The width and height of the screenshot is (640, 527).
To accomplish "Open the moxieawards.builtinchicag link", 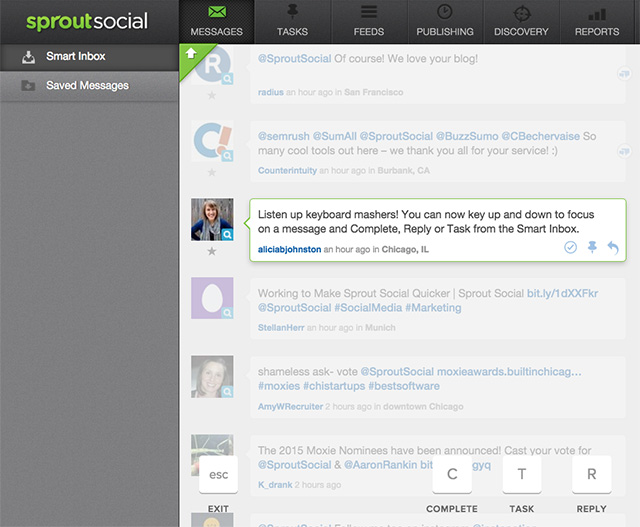I will click(509, 372).
